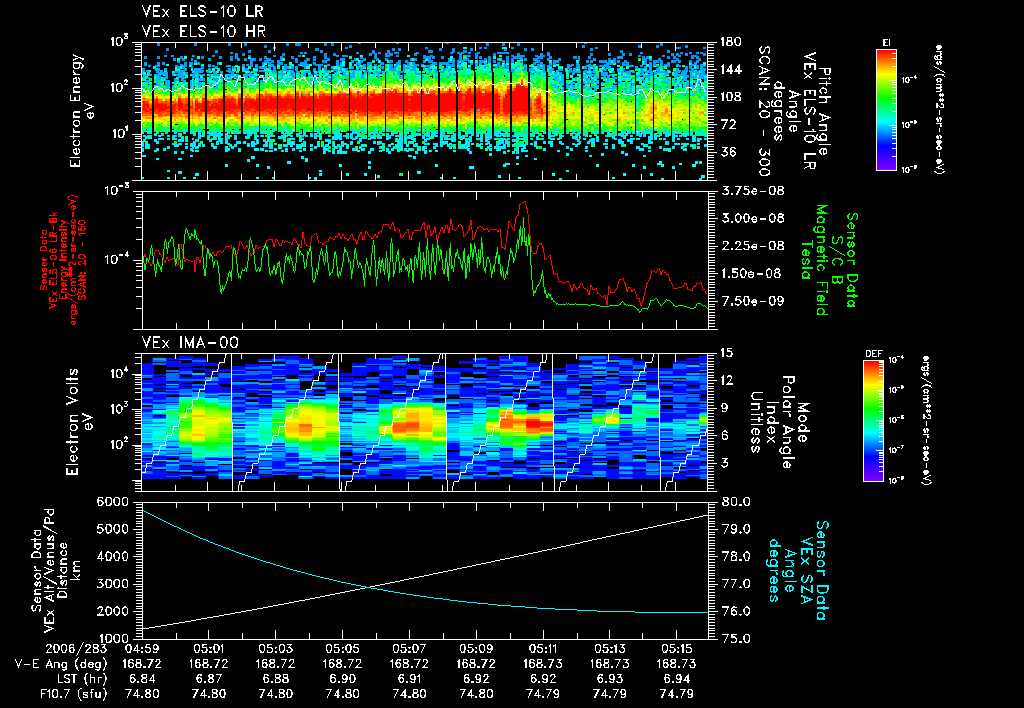This screenshot has height=708, width=1024.
Task: Click the 'V-E Ang (deg)' row label
Action: pyautogui.click(x=61, y=664)
